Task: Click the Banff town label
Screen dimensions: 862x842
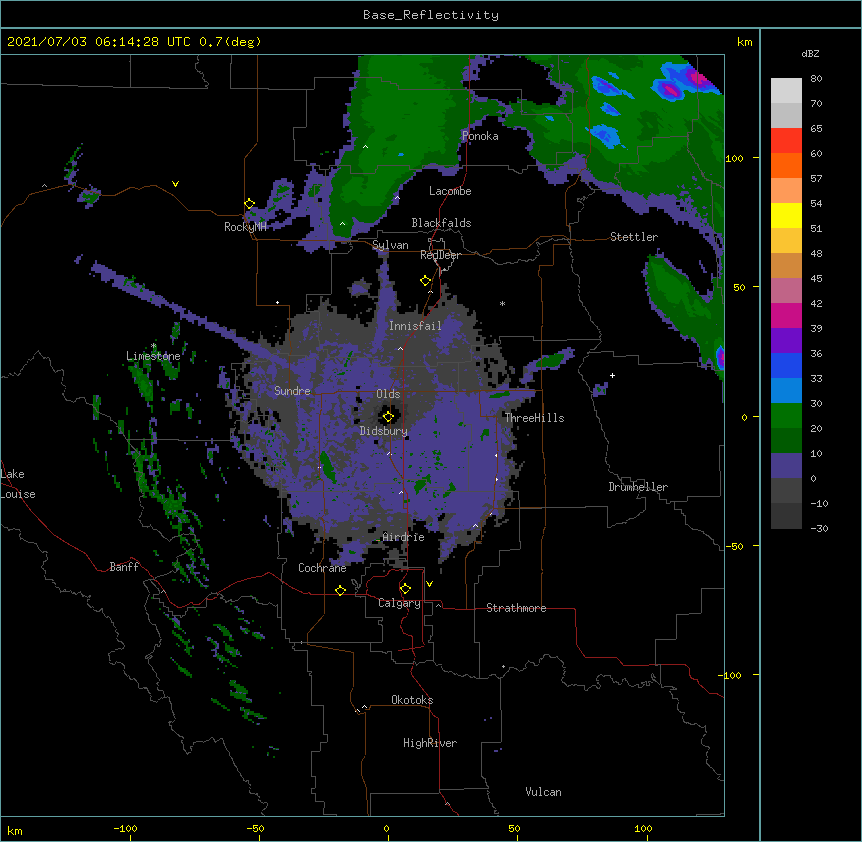Action: coord(124,567)
